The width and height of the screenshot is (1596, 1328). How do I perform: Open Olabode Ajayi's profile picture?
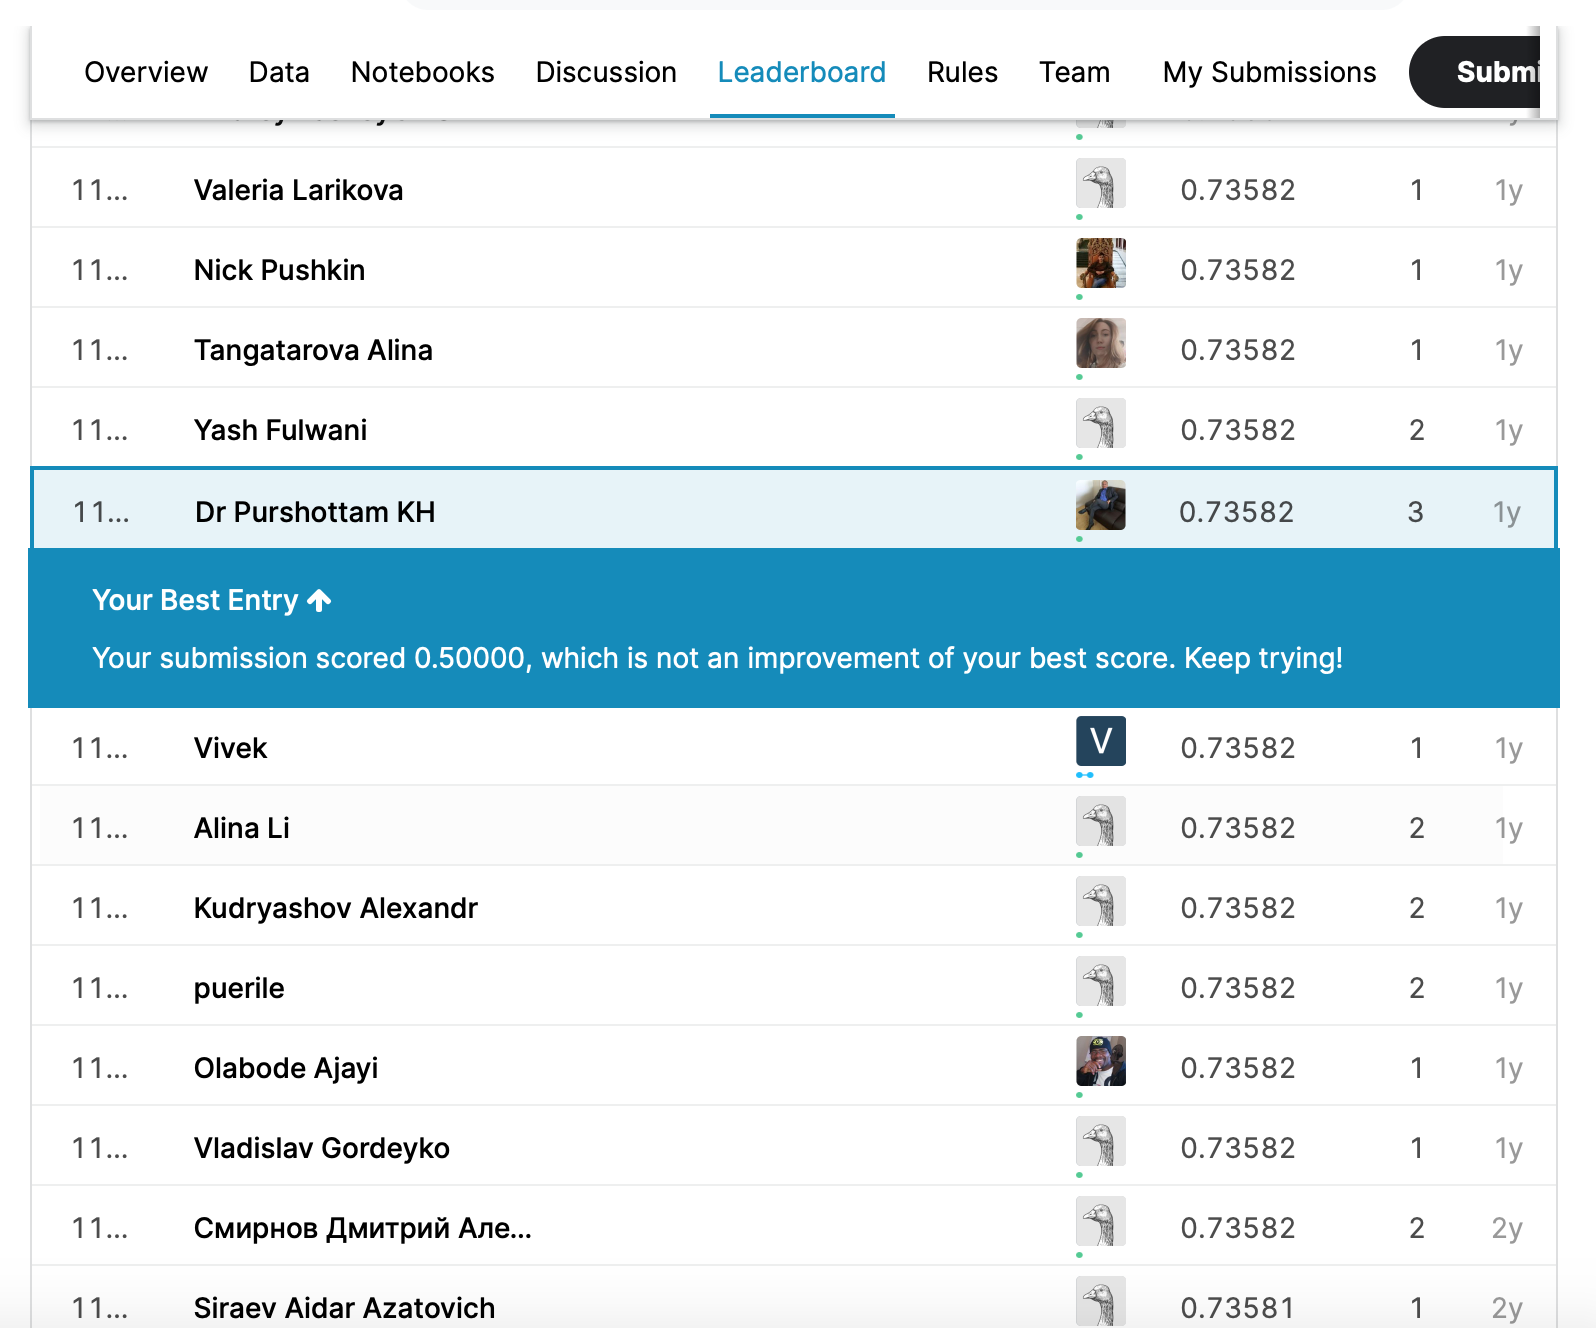click(1100, 1061)
